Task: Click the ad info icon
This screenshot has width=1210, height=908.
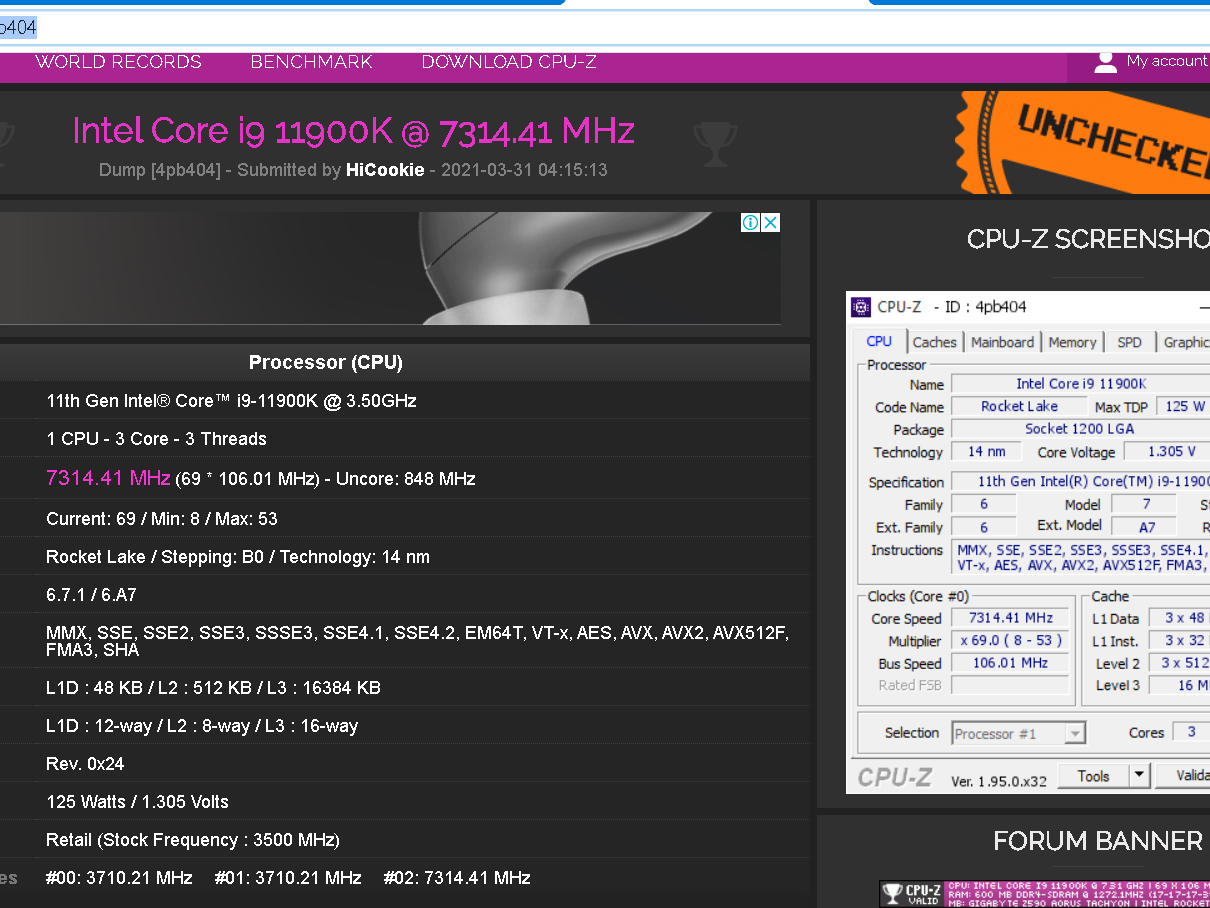Action: pyautogui.click(x=750, y=223)
